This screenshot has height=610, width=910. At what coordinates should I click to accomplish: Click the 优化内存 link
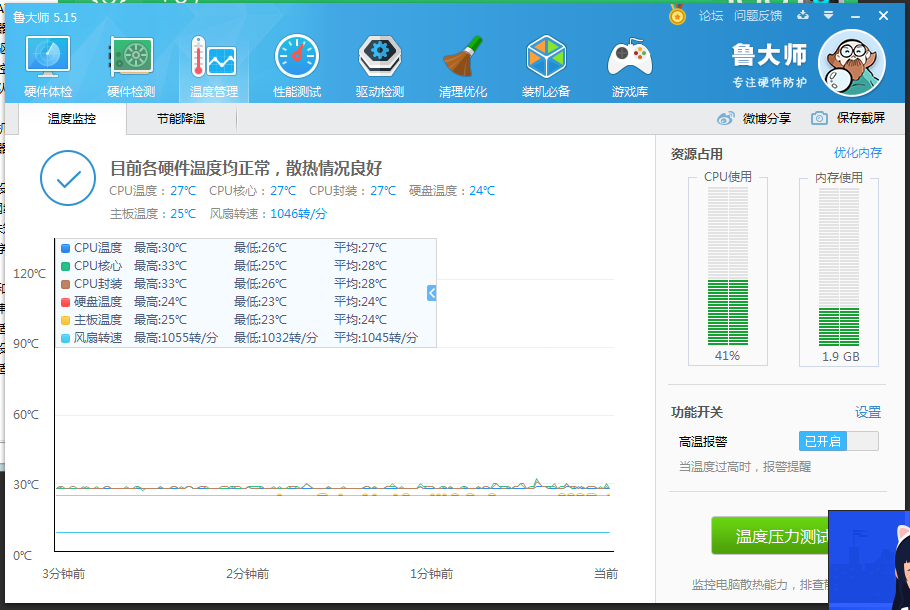pos(858,153)
